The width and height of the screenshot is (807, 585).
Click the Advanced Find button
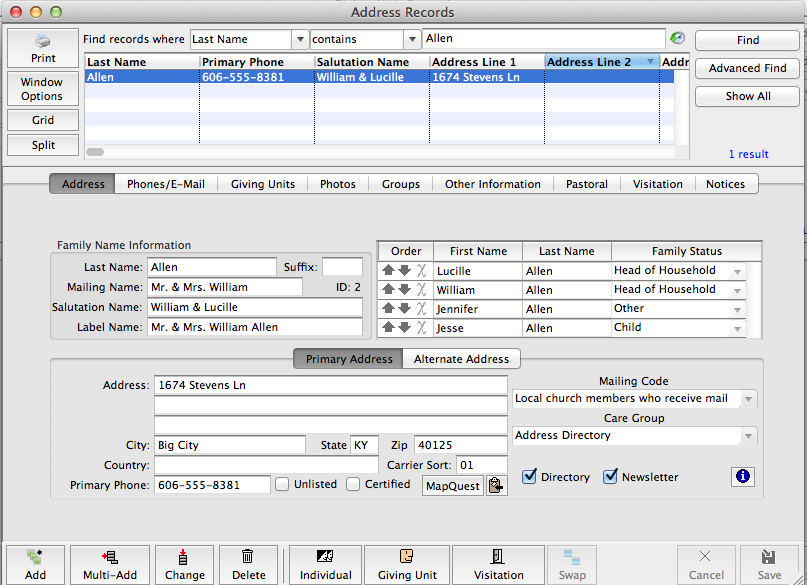pyautogui.click(x=747, y=68)
